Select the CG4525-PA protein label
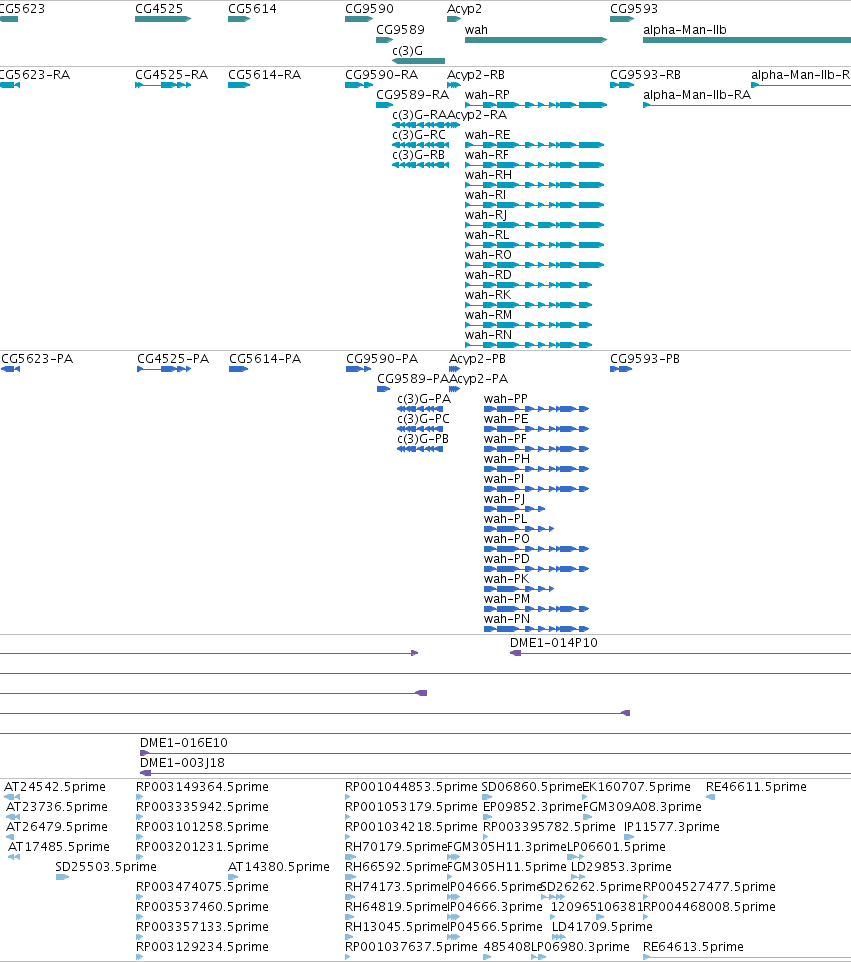The height and width of the screenshot is (962, 851). 173,358
